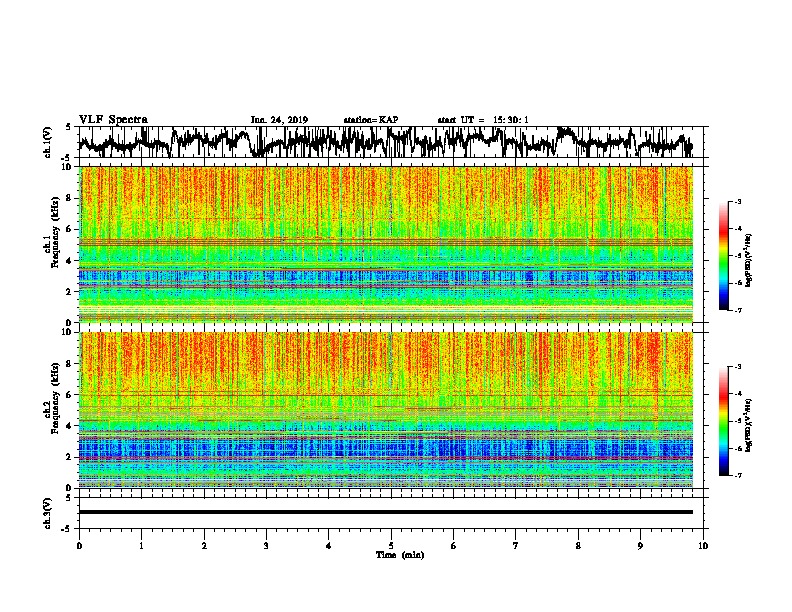Click the "-3" label on ch.1 color bar

(x=737, y=201)
